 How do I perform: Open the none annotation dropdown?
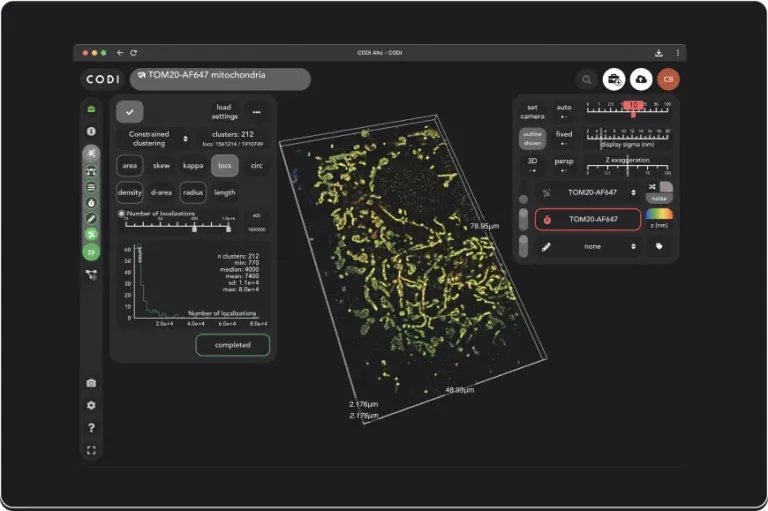[x=592, y=246]
